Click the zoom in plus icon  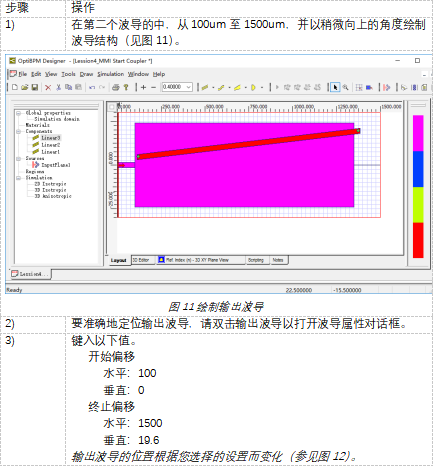pos(143,87)
